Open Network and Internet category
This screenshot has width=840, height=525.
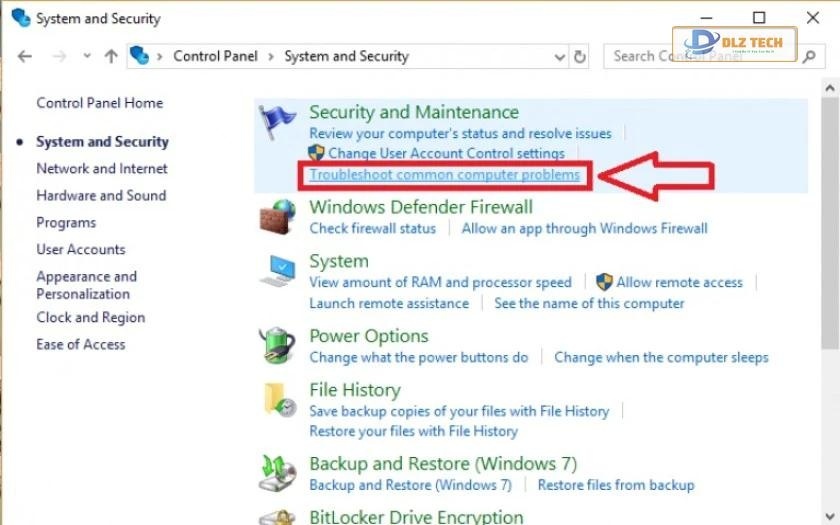coord(102,169)
